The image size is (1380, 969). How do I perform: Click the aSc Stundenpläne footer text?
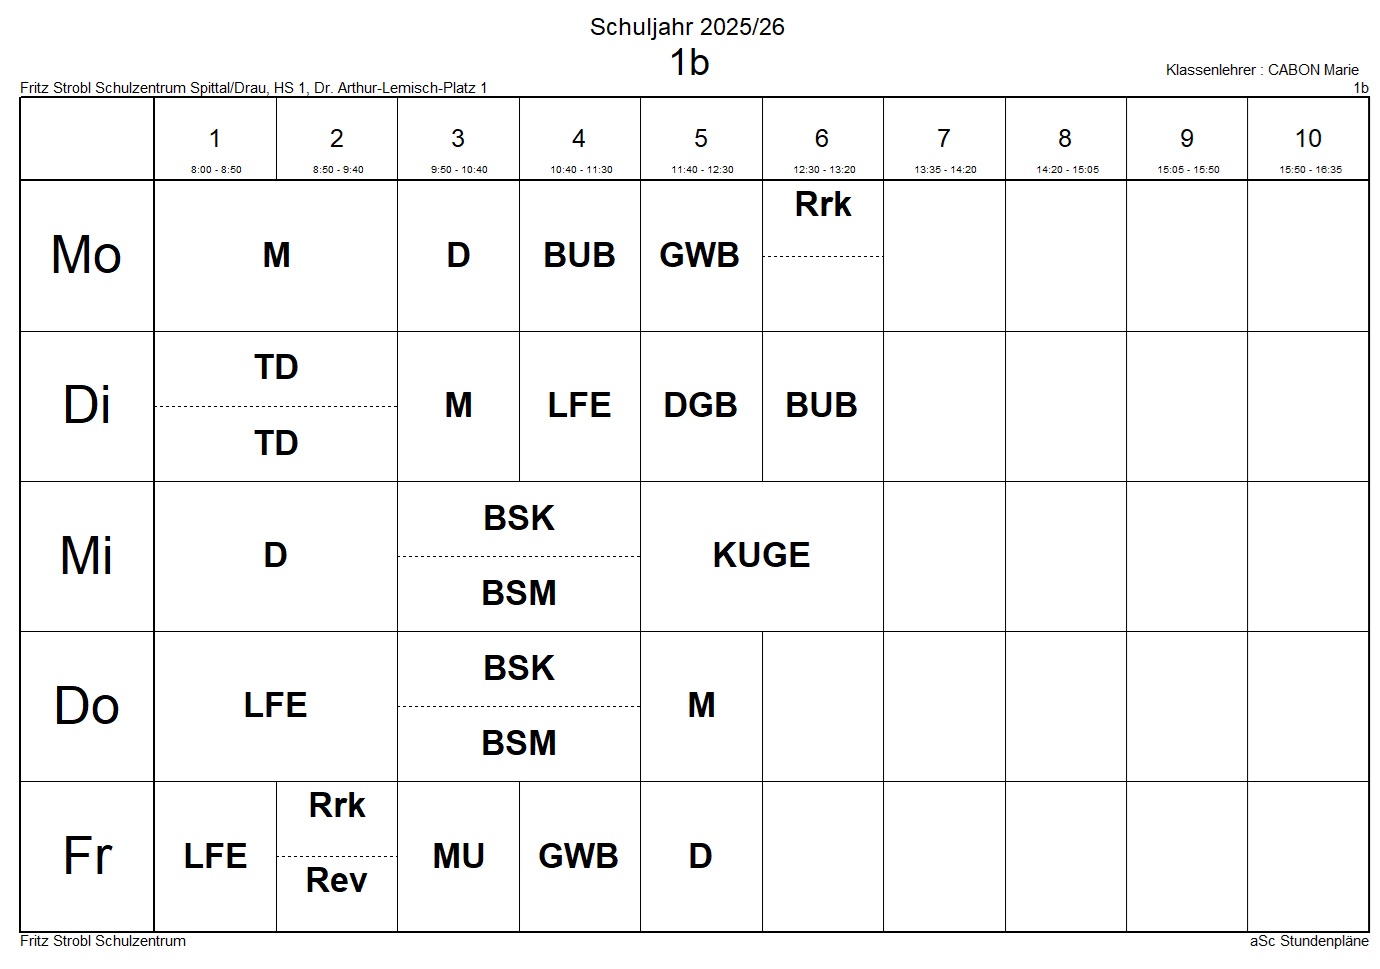1309,941
